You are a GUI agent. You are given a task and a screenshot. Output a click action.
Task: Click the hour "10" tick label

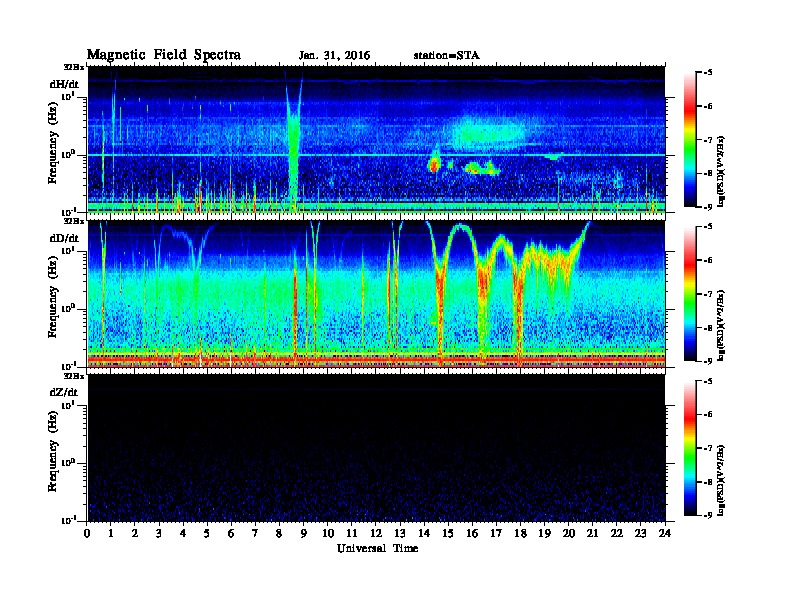[328, 534]
